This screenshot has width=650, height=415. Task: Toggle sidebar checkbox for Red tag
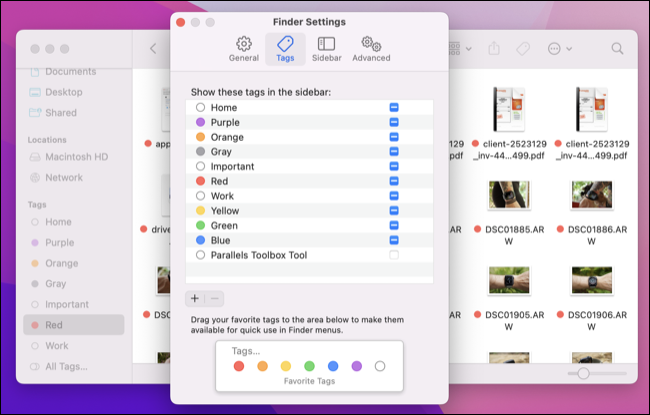coord(394,181)
